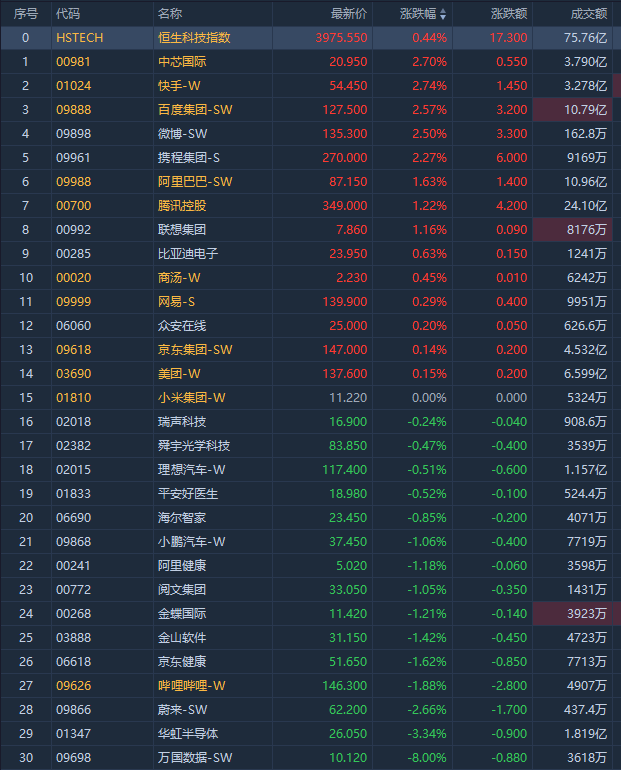
Task: Select stock code 01024
Action: [74, 86]
